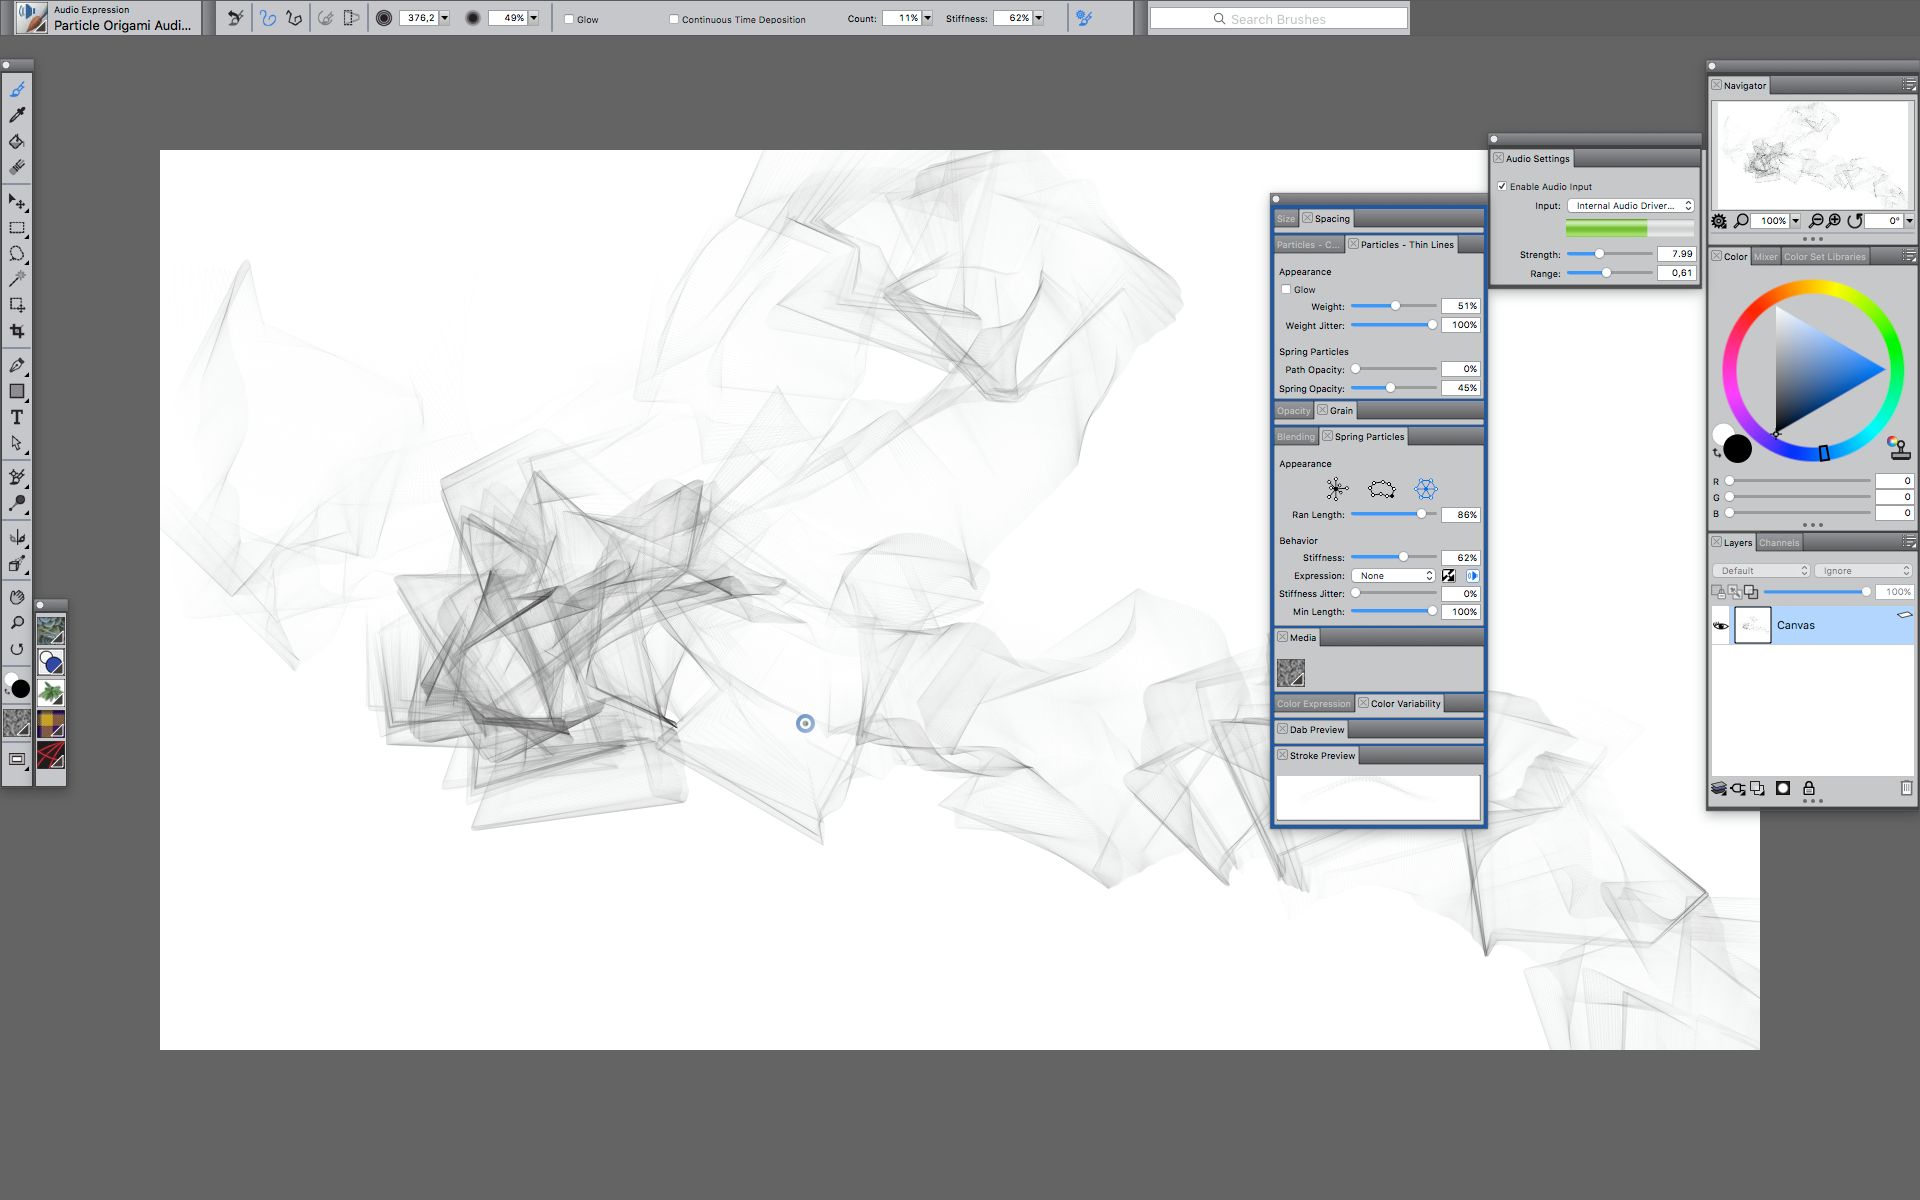The width and height of the screenshot is (1920, 1200).
Task: Select the Text tool
Action: pos(17,417)
